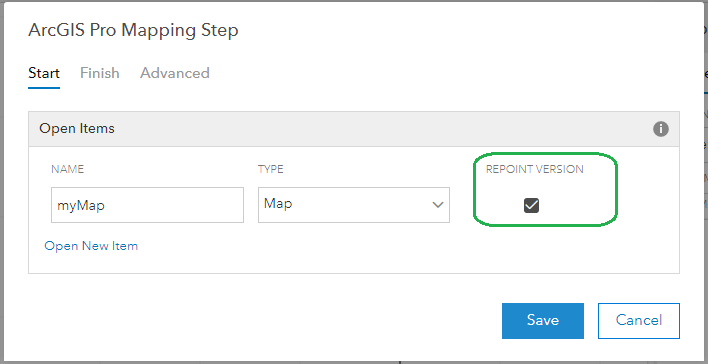Open the Advanced tab

pos(175,73)
